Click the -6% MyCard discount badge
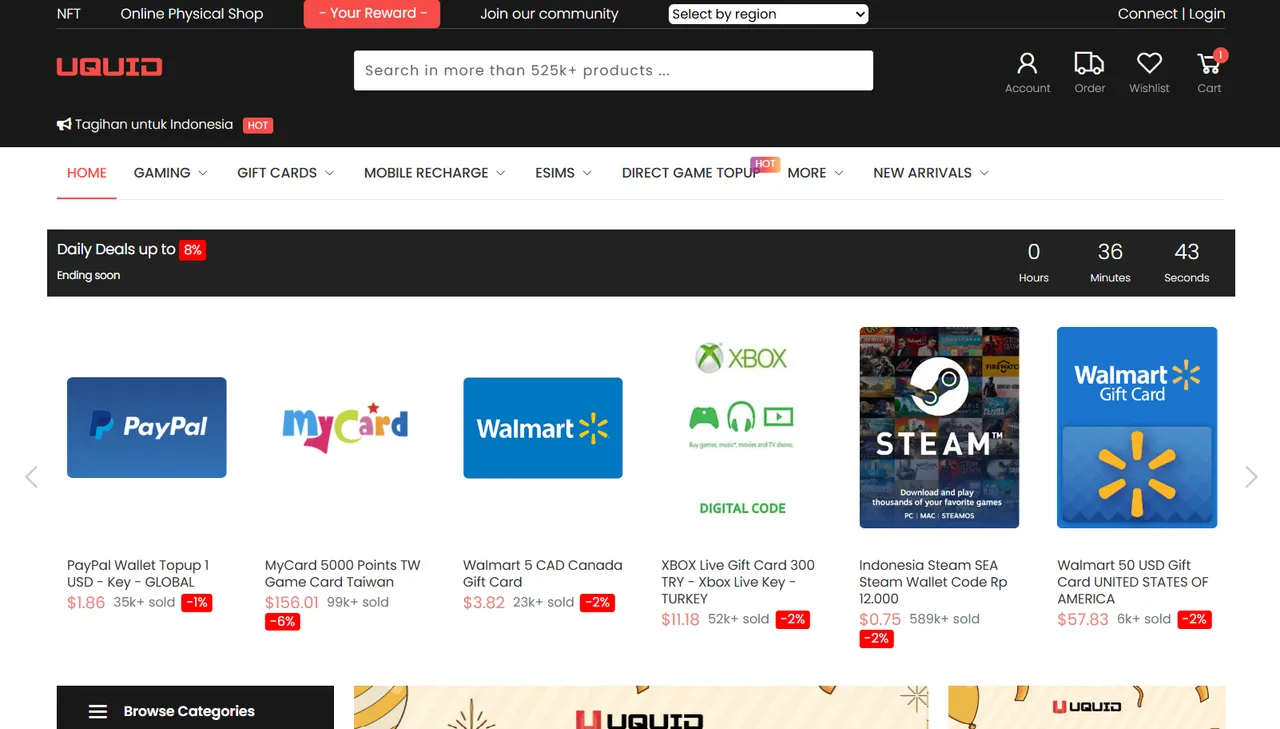 pos(282,622)
